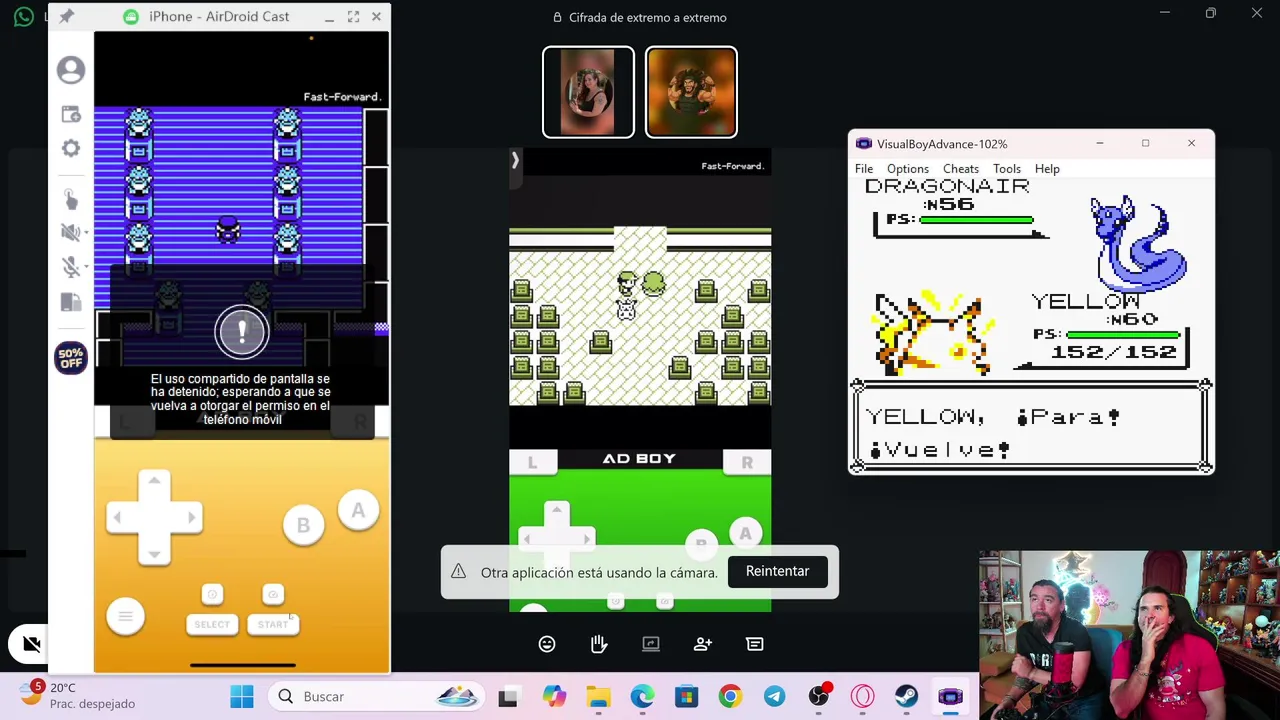The image size is (1280, 720).
Task: Click the WhatsApp icon in title bar
Action: (24, 16)
